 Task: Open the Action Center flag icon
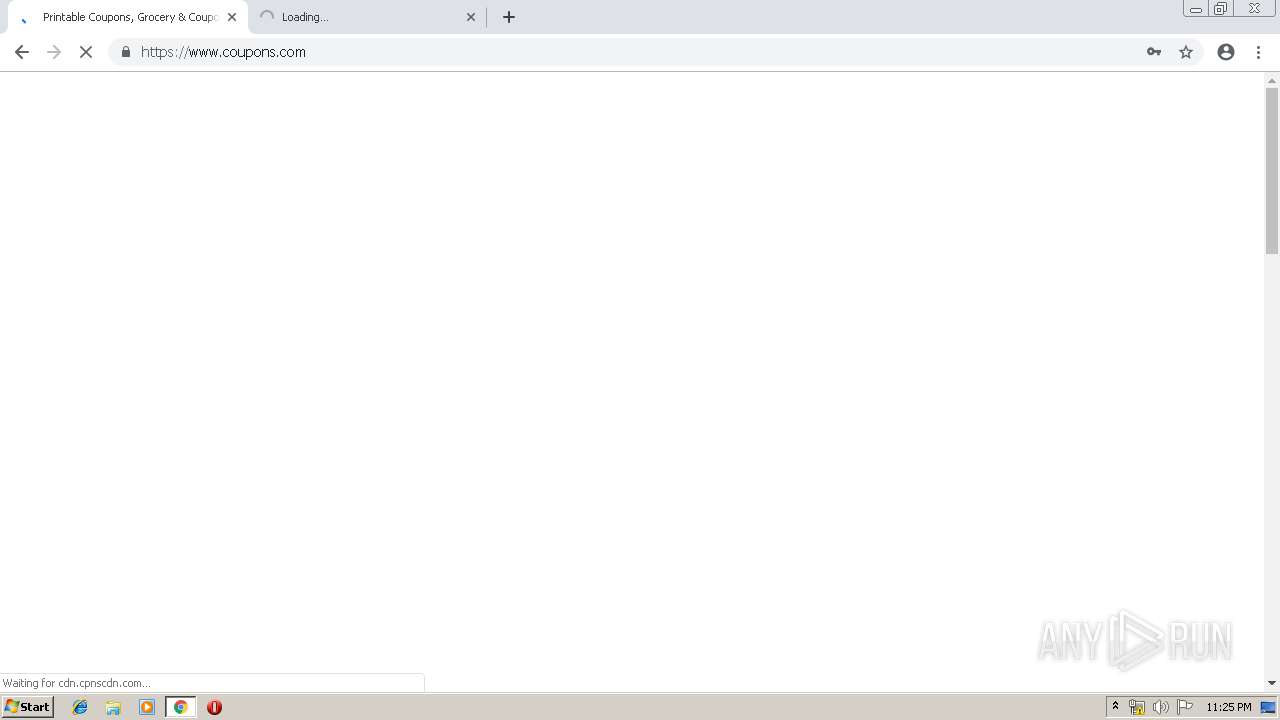pyautogui.click(x=1185, y=707)
